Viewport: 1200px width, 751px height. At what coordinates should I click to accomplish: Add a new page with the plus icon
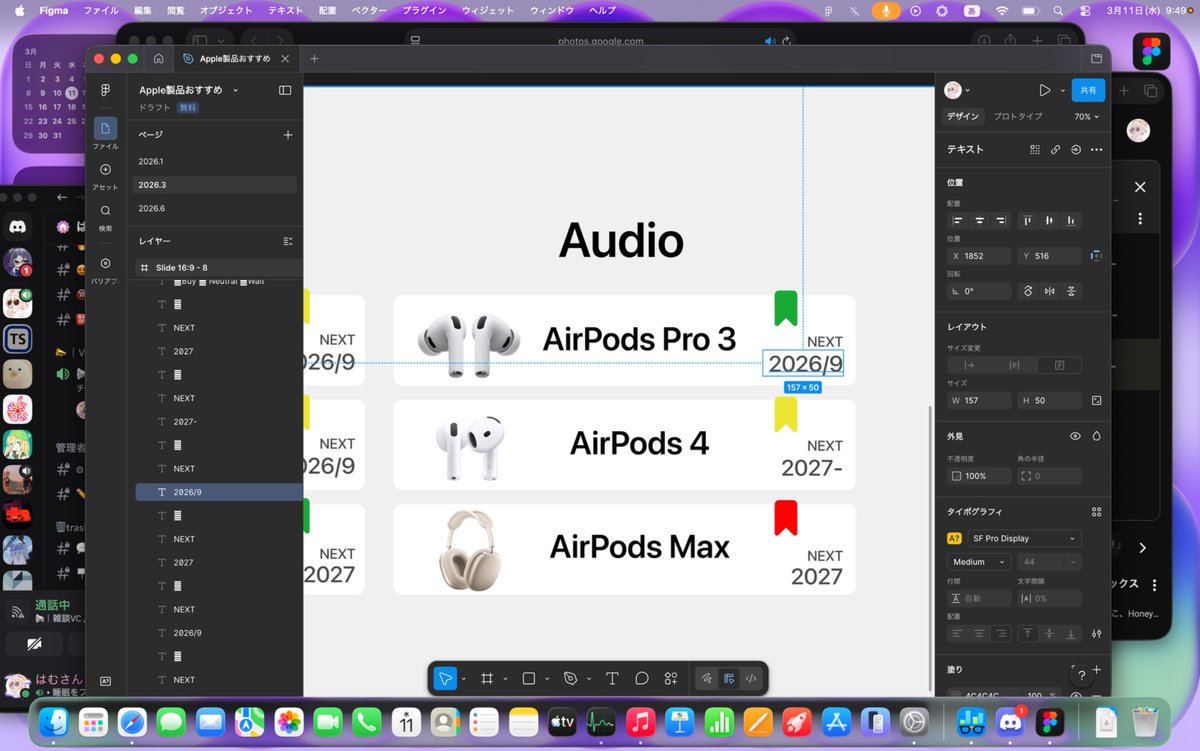[288, 134]
